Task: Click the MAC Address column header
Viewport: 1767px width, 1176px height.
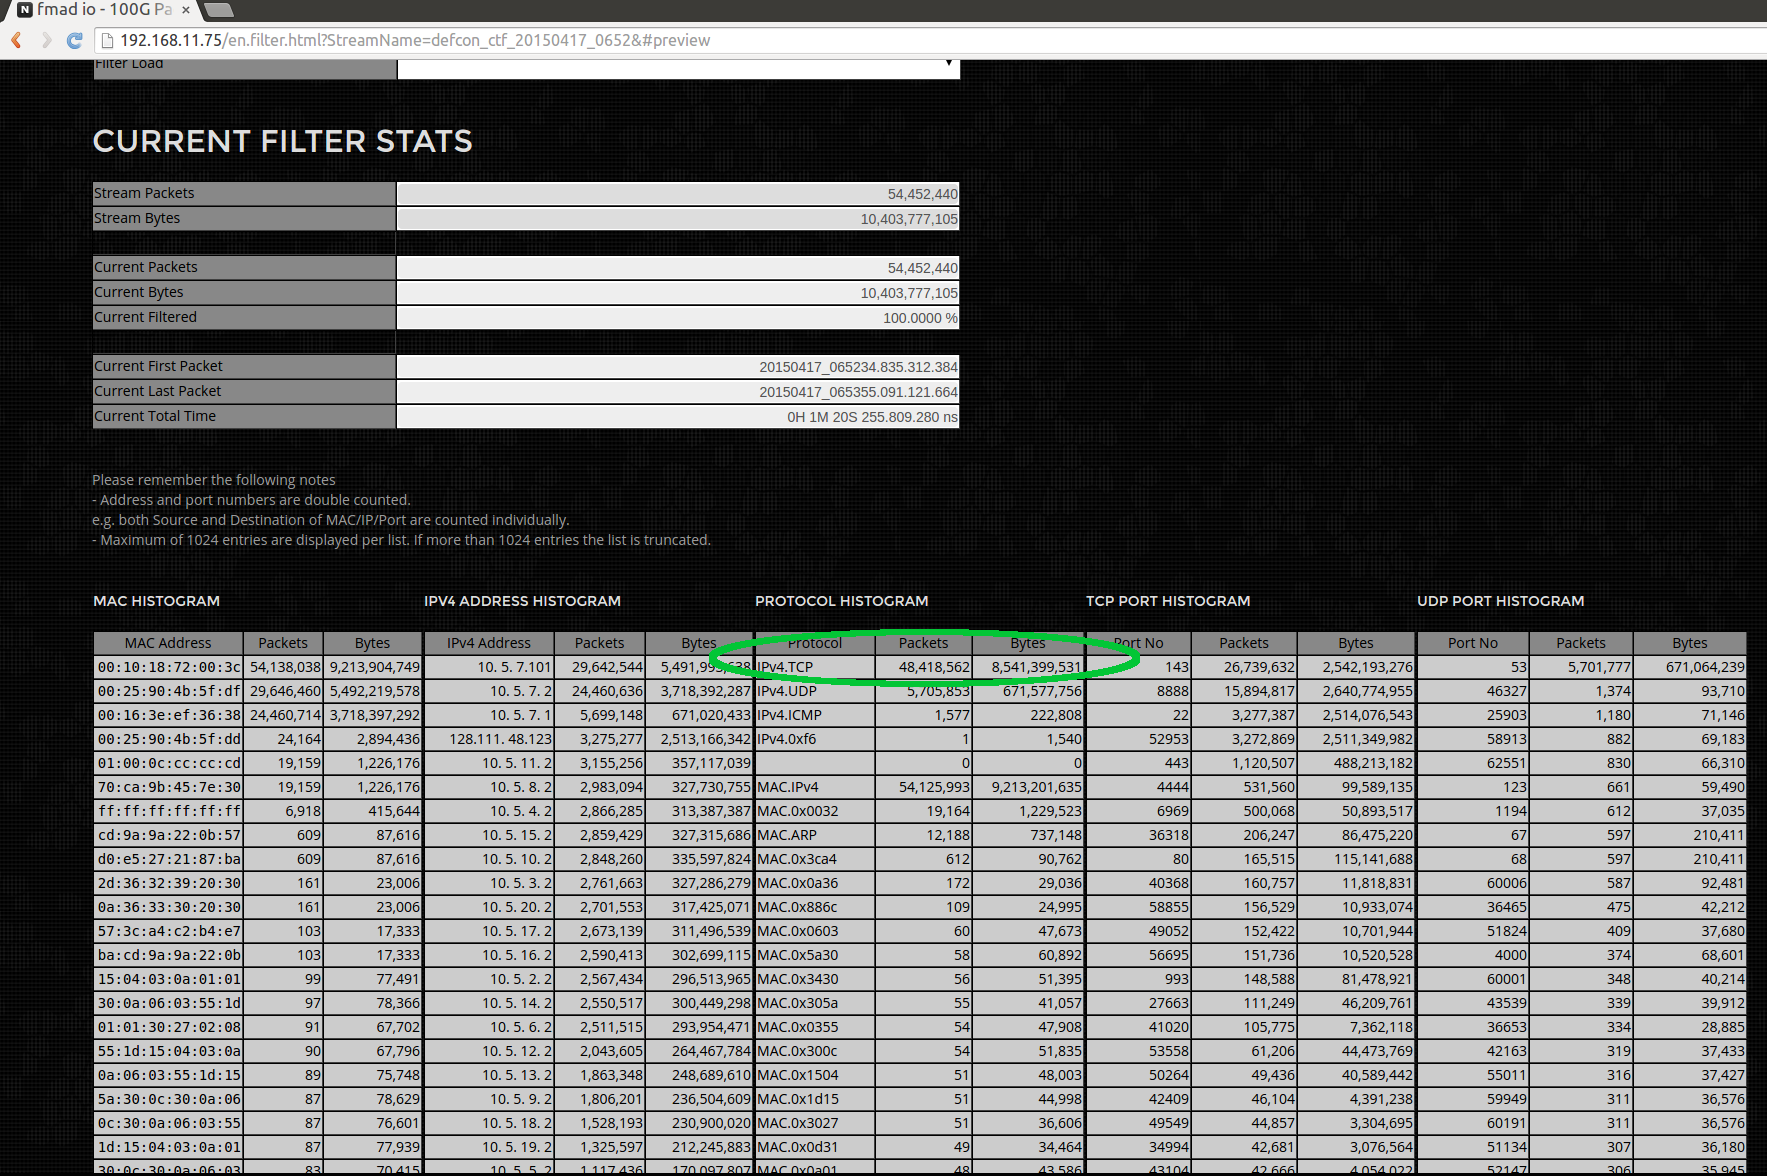Action: 167,642
